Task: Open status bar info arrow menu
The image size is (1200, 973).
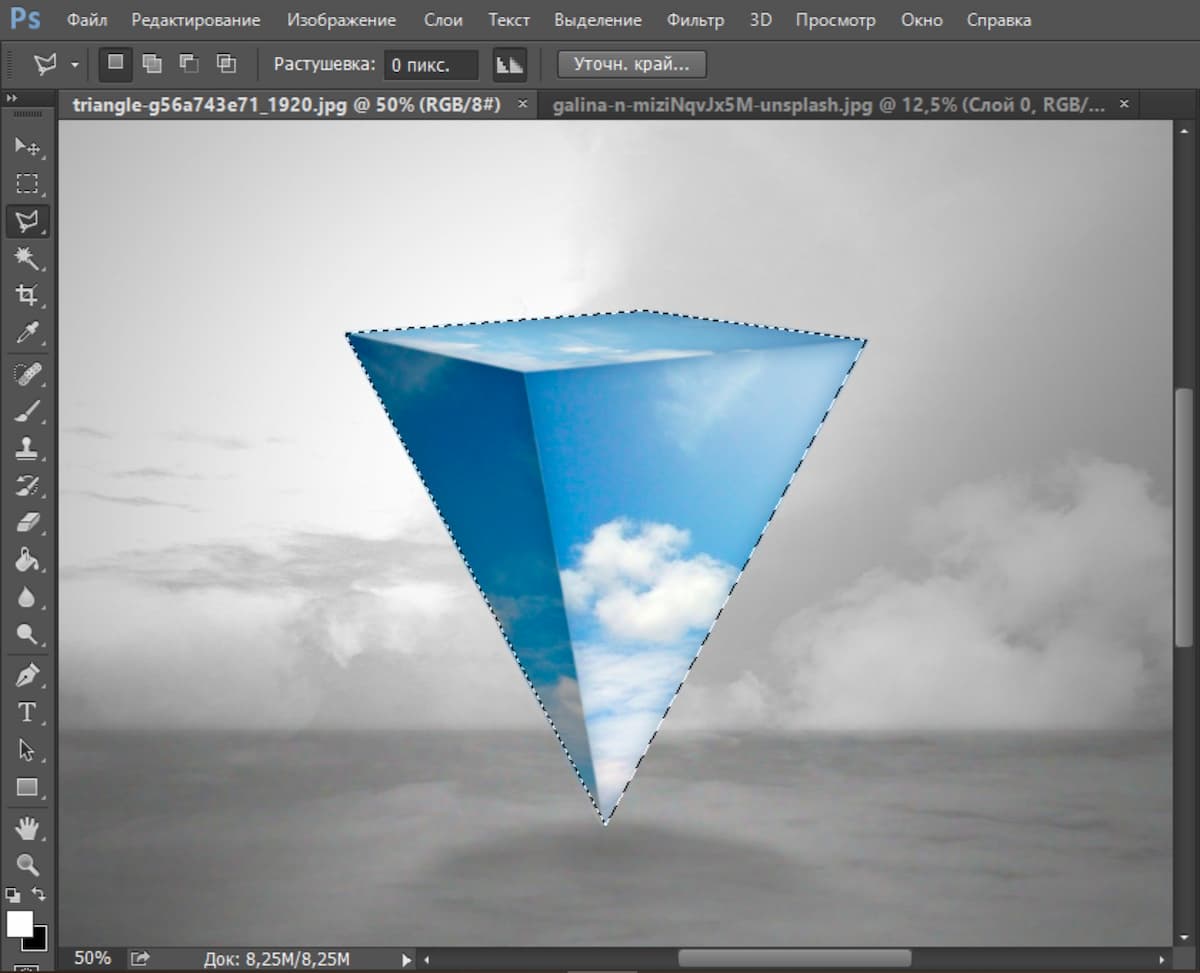Action: [406, 960]
